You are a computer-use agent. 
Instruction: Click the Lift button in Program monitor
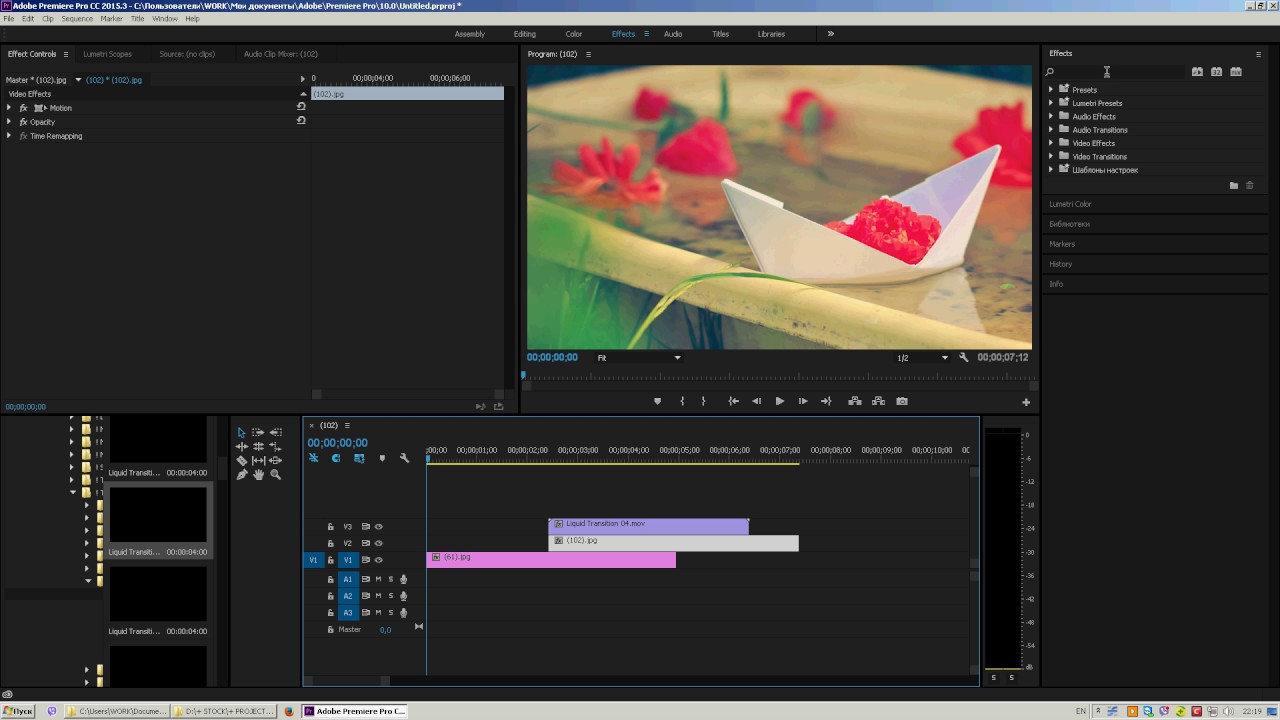(x=855, y=401)
